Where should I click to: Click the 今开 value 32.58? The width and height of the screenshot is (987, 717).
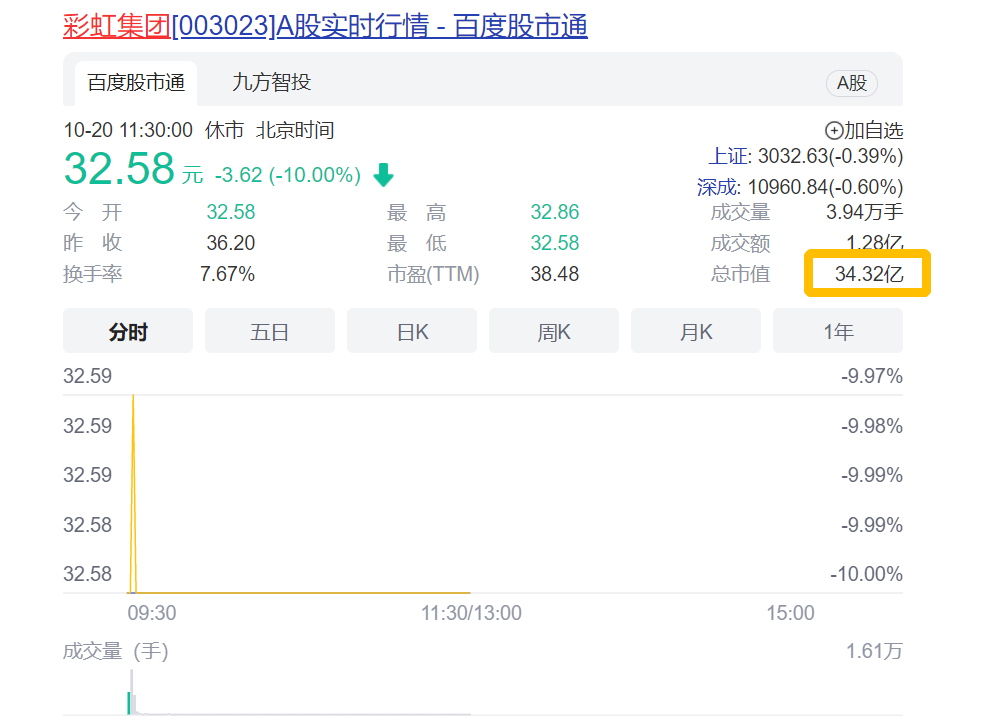[231, 212]
